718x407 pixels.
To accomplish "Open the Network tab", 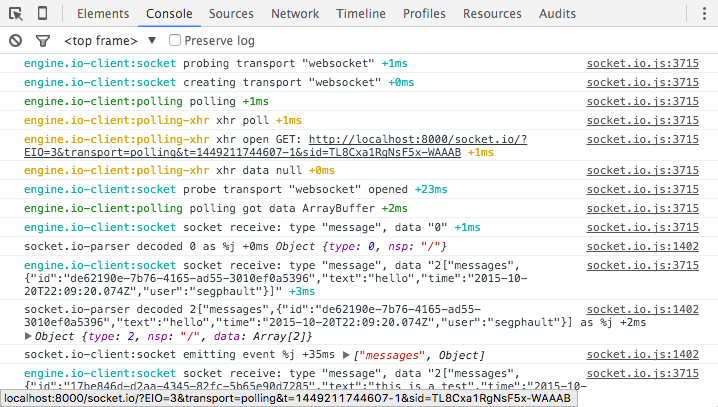I will [x=295, y=14].
